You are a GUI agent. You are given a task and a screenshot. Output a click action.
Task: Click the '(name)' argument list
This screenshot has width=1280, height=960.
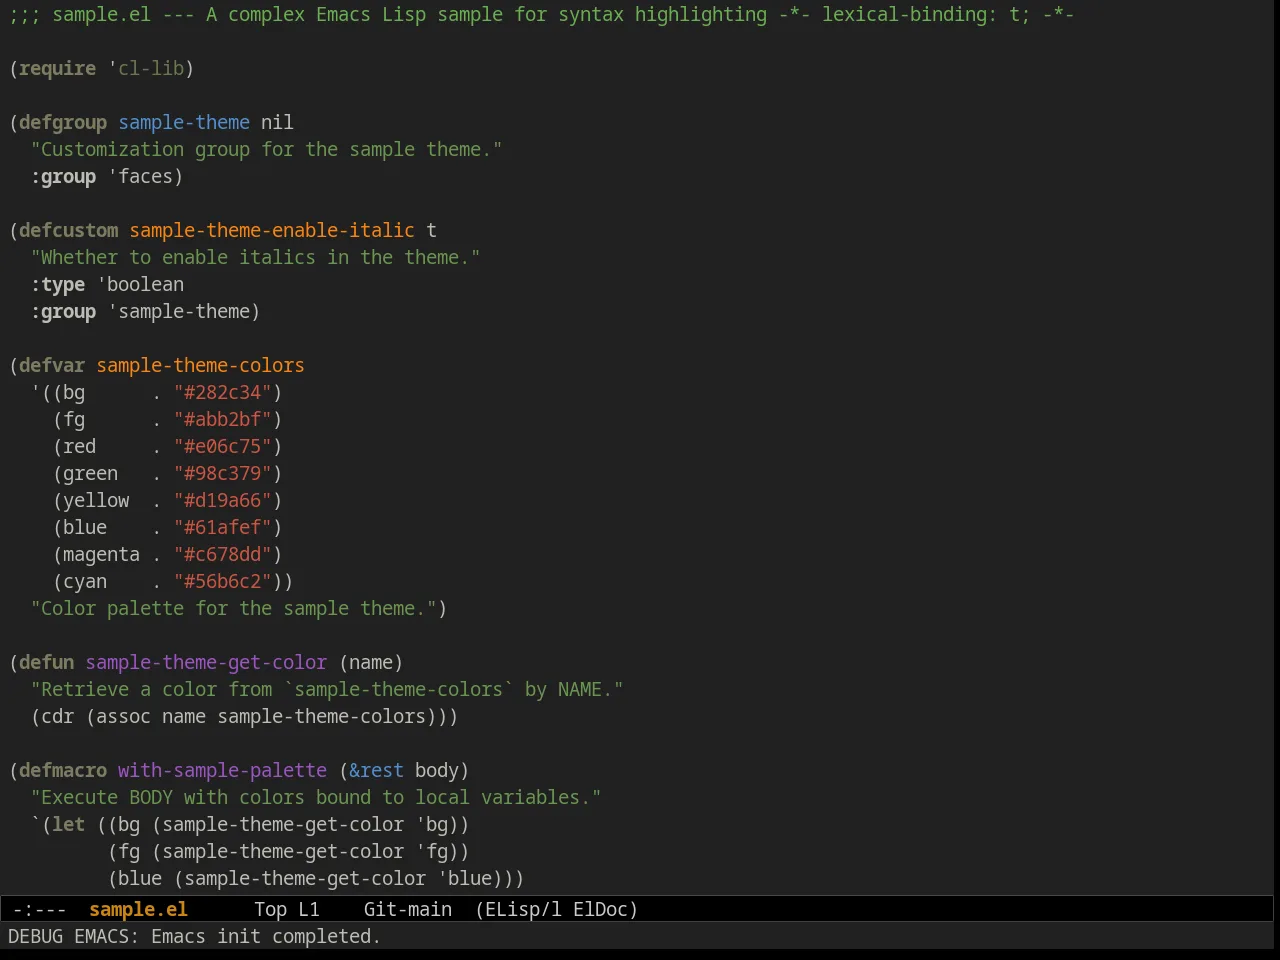click(371, 662)
